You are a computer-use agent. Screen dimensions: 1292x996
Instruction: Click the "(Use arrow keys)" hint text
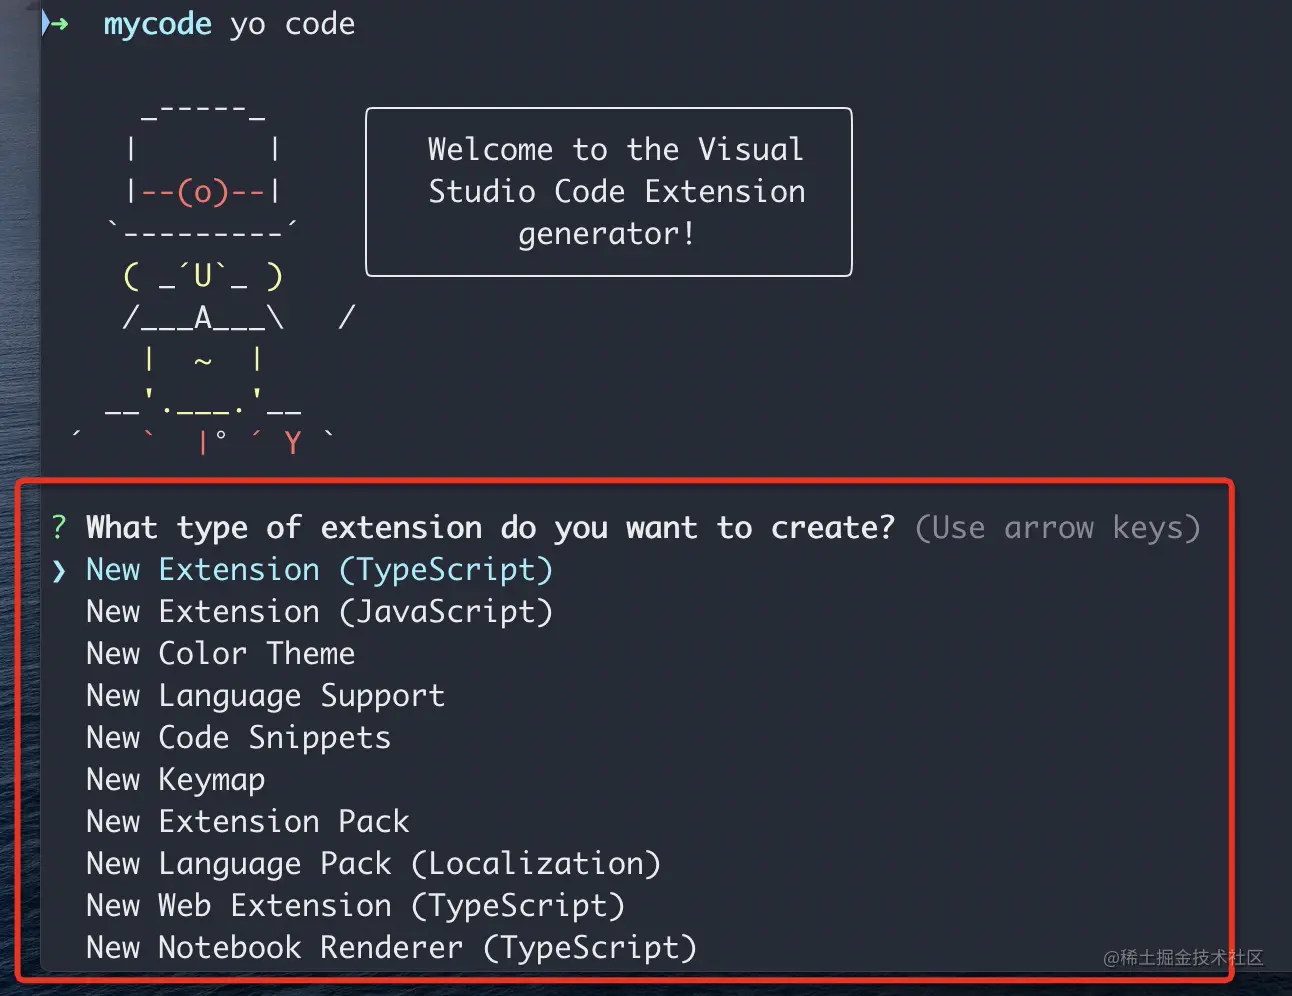(1057, 528)
